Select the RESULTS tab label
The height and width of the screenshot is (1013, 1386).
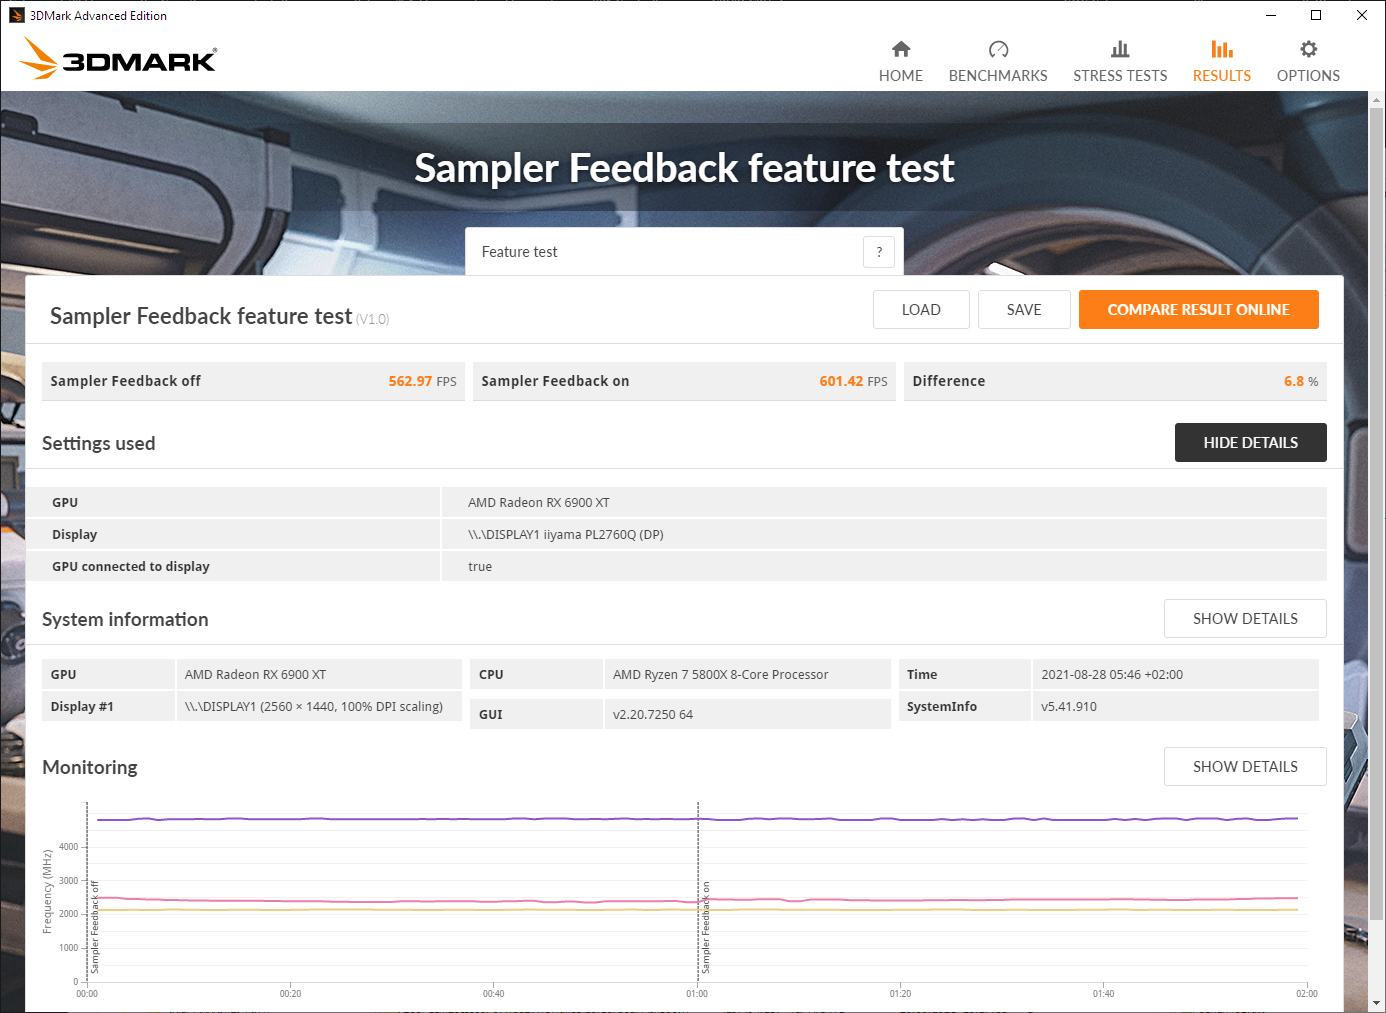tap(1221, 76)
